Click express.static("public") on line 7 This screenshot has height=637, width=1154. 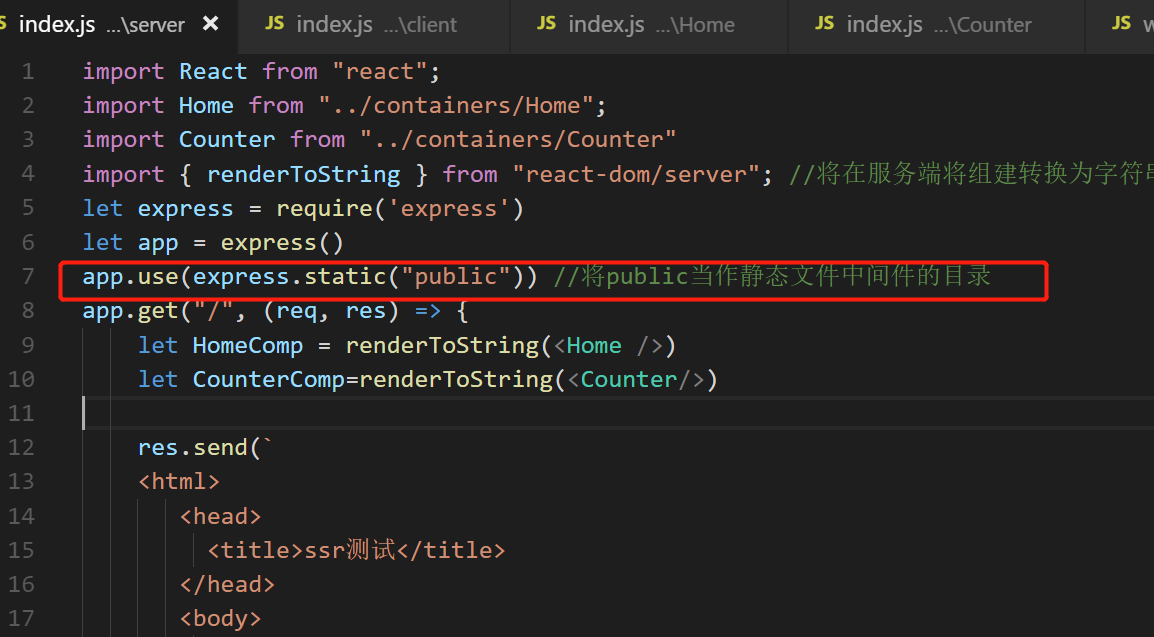tap(358, 277)
